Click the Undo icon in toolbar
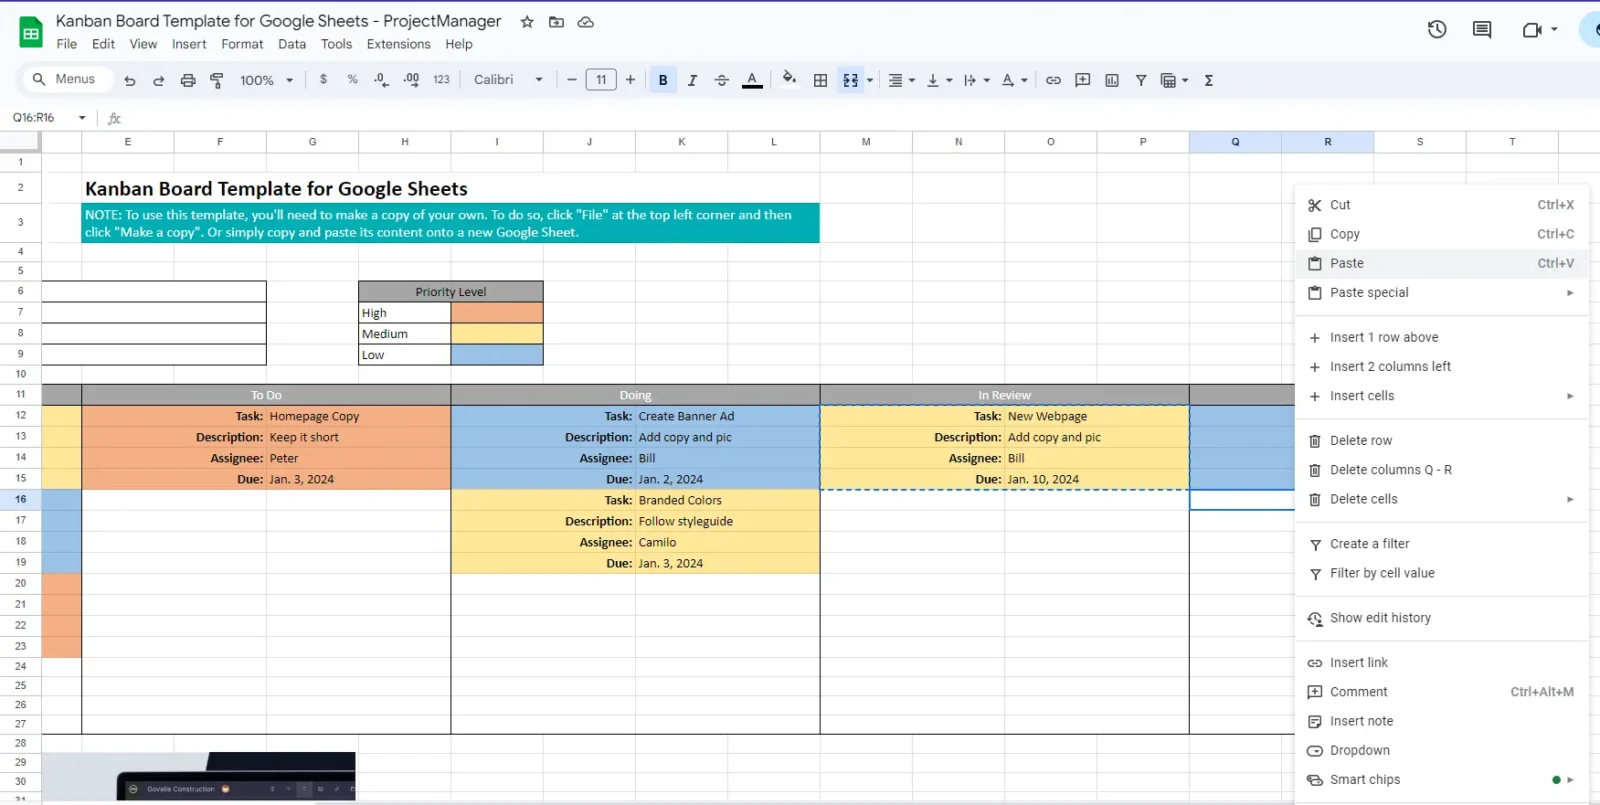 pos(129,81)
